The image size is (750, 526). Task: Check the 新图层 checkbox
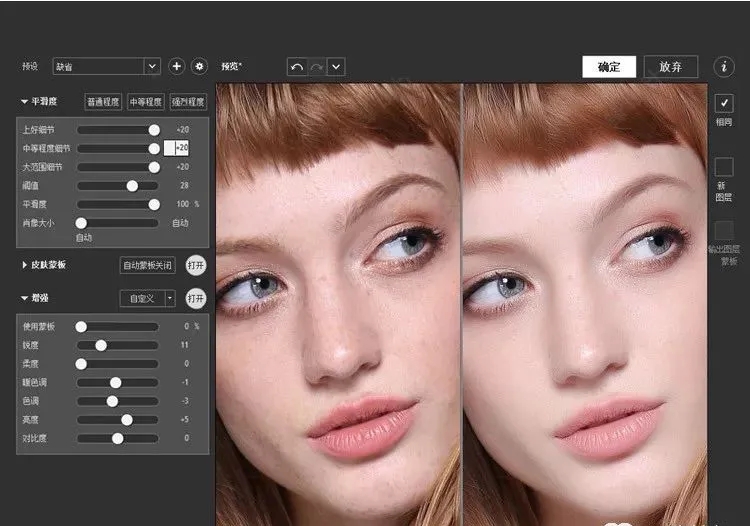click(x=724, y=167)
